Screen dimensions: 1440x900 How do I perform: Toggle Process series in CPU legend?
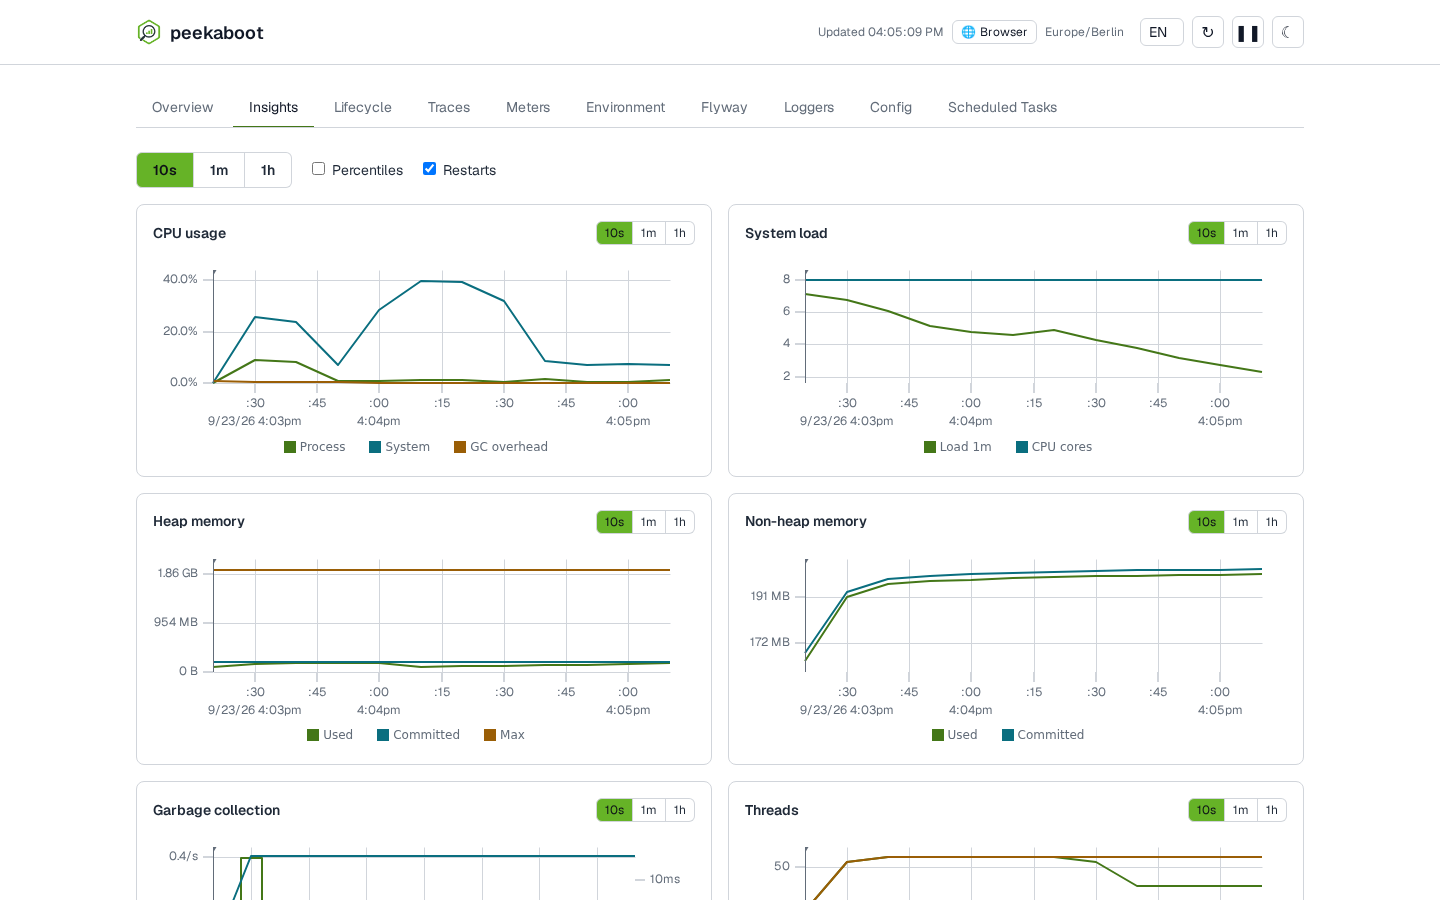[x=315, y=447]
